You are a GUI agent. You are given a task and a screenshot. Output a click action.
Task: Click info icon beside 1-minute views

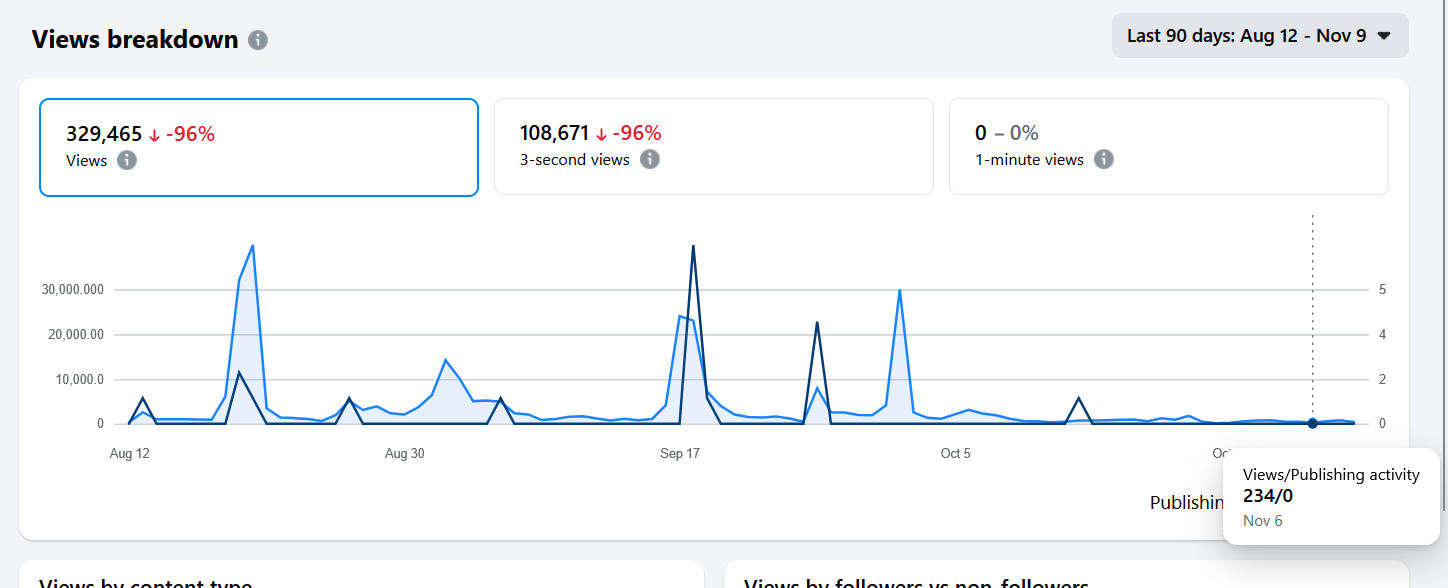pos(1104,159)
